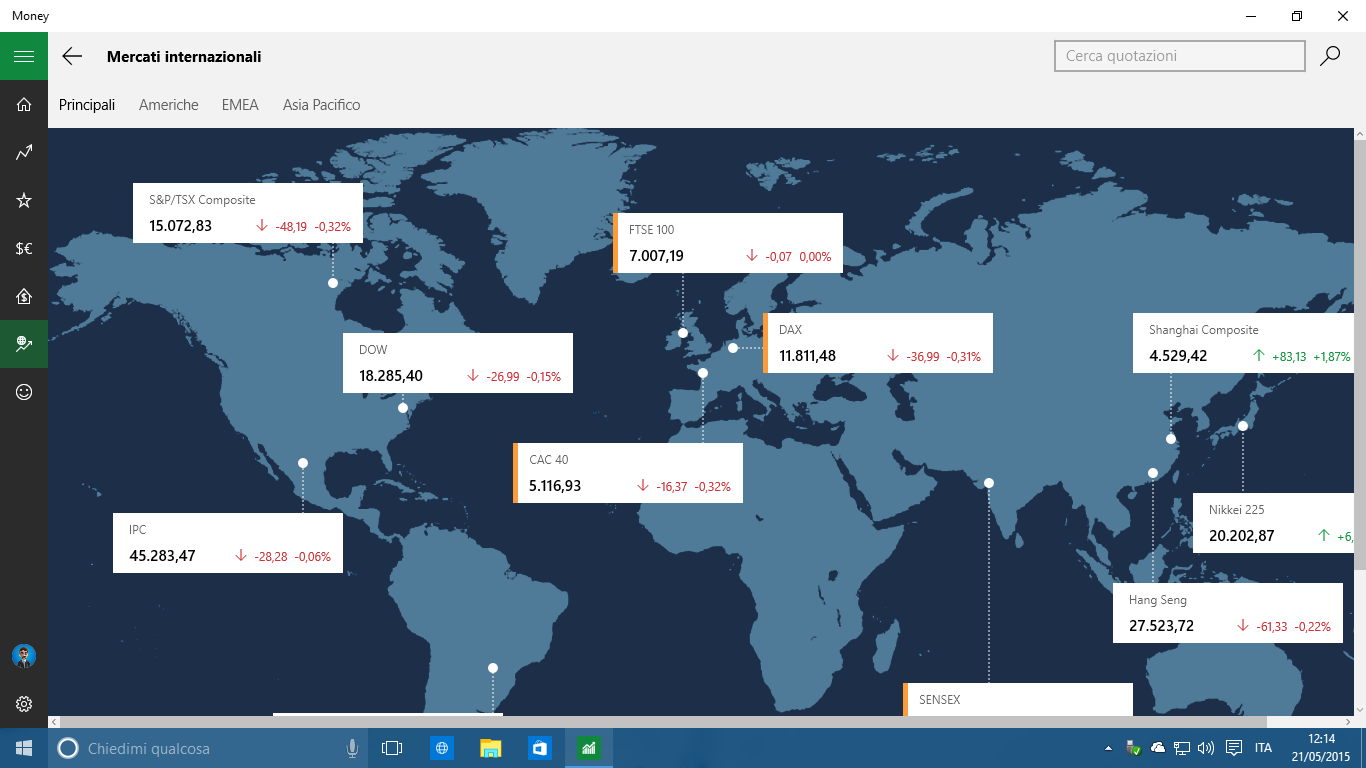Open the SENSEX index card

[1018, 700]
